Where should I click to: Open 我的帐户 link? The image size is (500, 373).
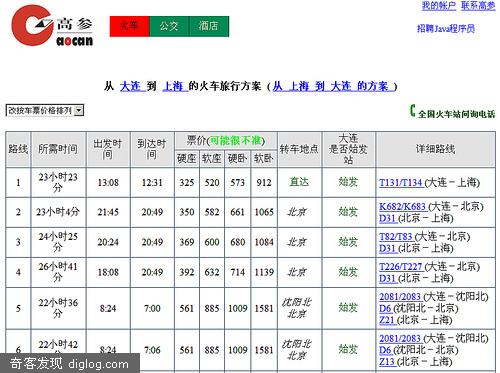click(x=439, y=6)
